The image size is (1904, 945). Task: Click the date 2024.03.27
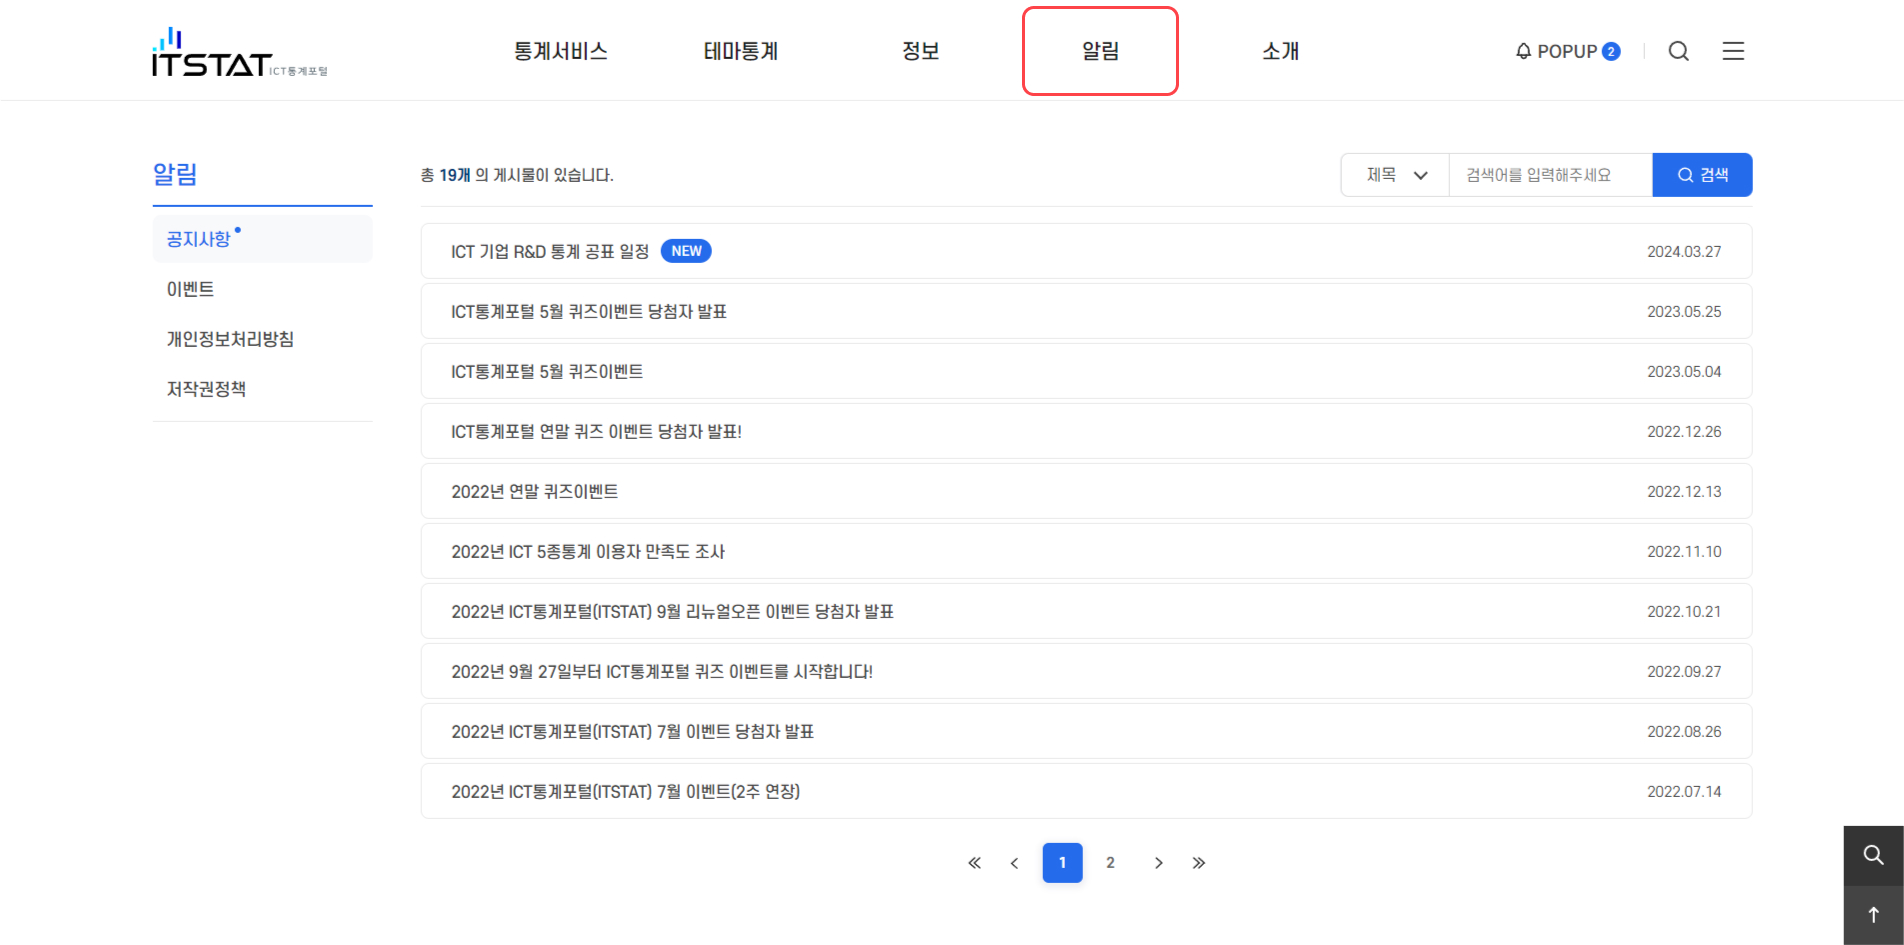point(1684,252)
